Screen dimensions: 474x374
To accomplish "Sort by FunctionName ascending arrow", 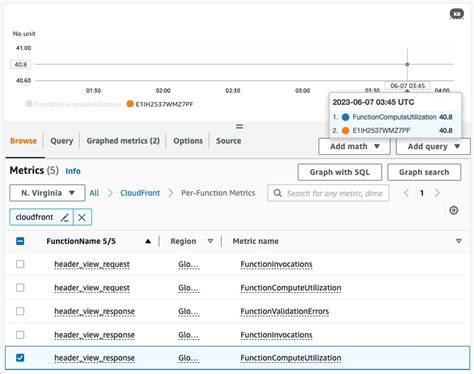I will coord(148,241).
